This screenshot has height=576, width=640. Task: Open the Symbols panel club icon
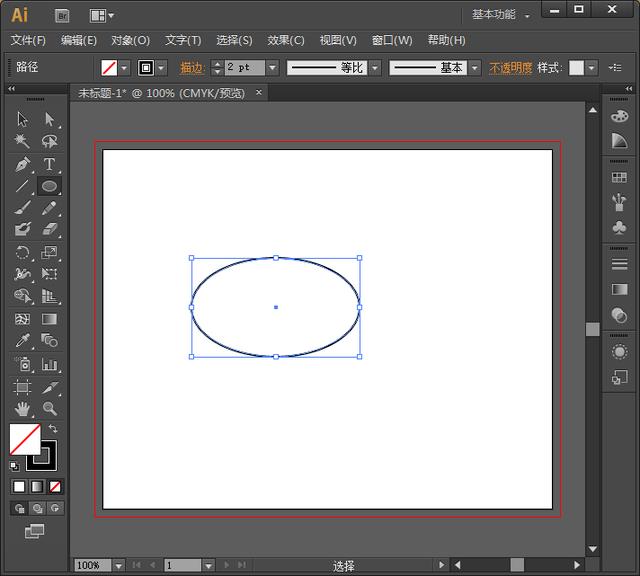tap(619, 227)
